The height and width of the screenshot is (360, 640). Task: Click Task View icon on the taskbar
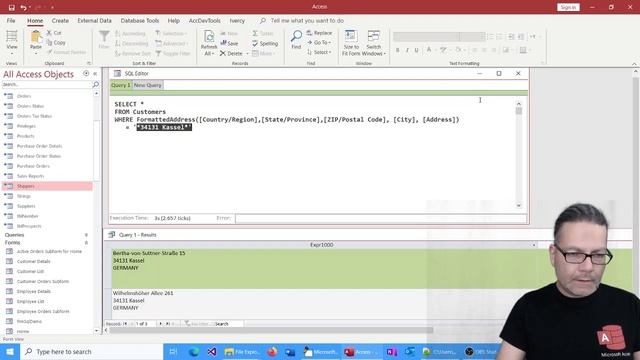(173, 351)
